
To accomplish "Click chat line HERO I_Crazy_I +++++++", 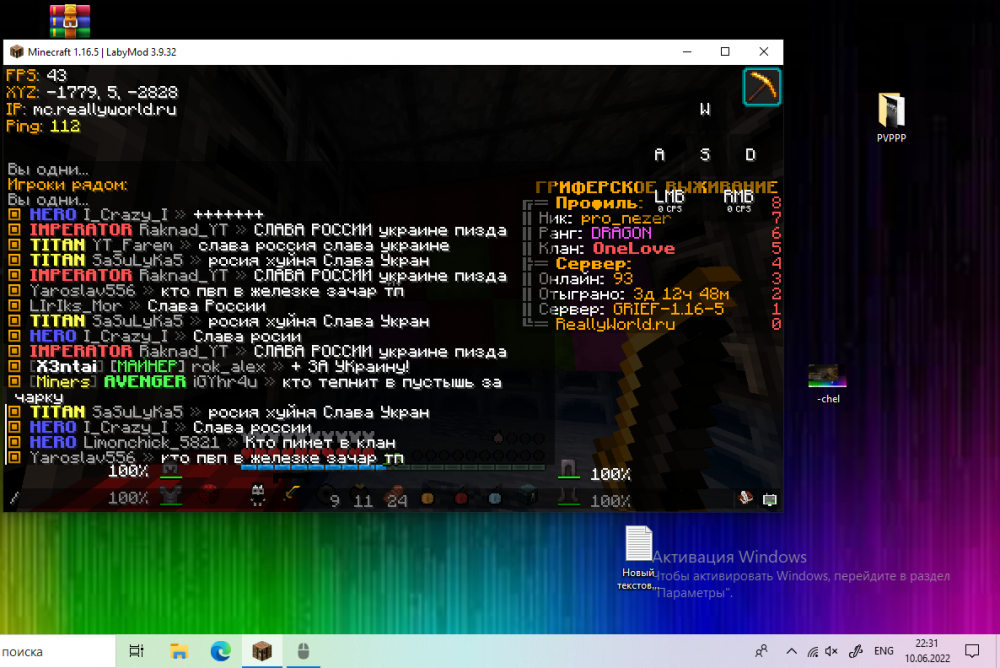I will pyautogui.click(x=146, y=214).
